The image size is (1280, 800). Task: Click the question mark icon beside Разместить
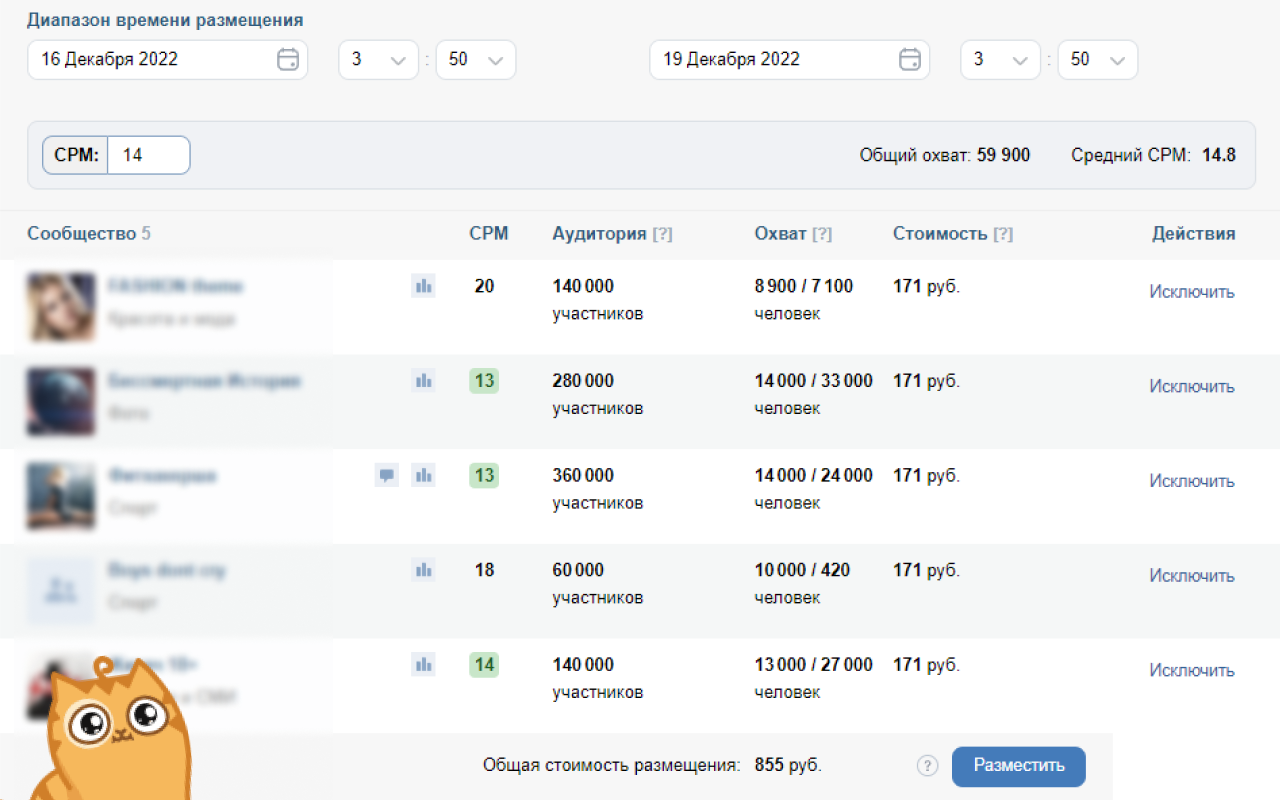tap(928, 766)
